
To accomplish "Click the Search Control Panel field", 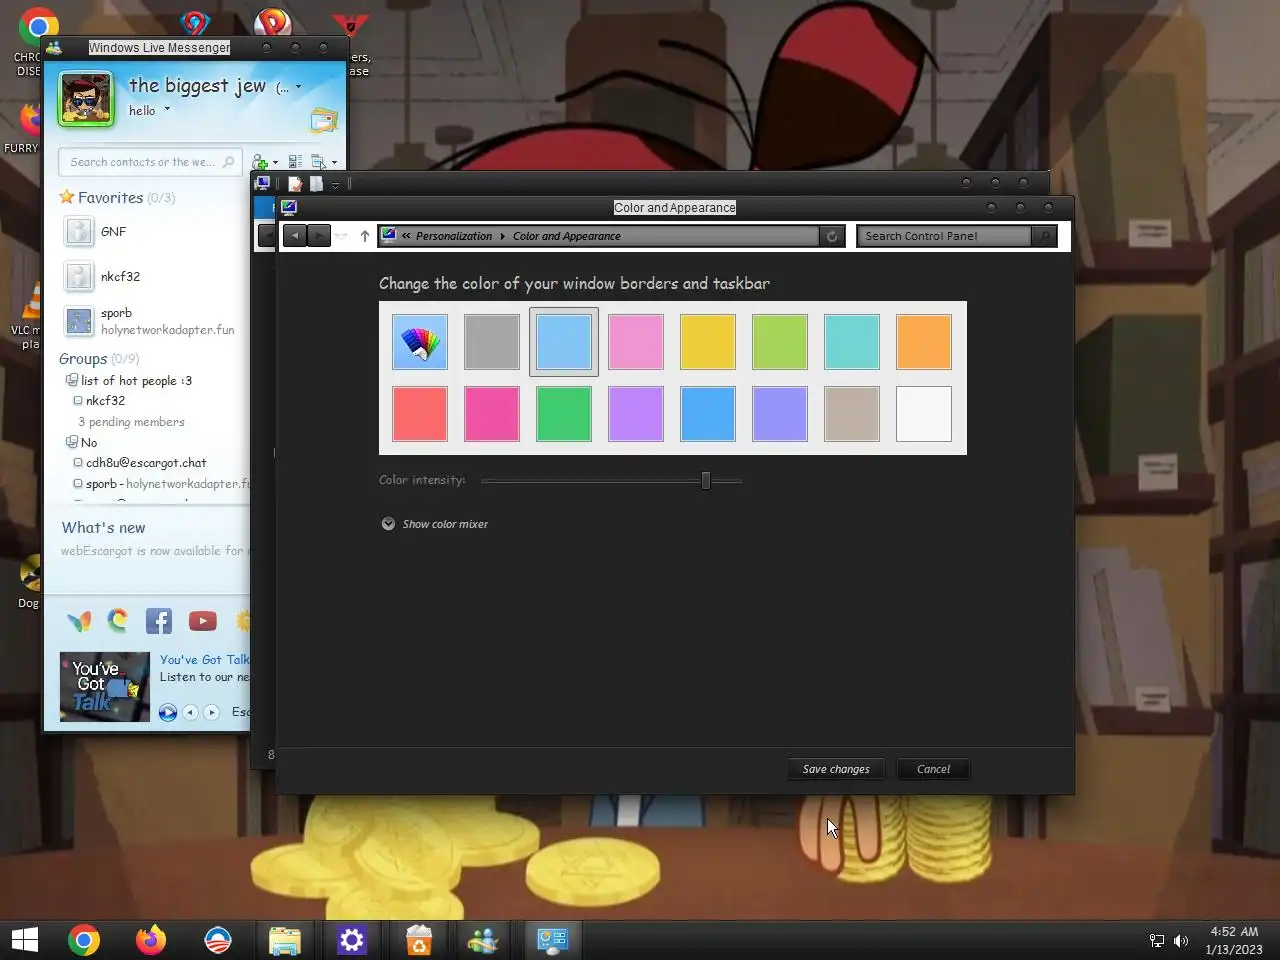I will [x=946, y=236].
